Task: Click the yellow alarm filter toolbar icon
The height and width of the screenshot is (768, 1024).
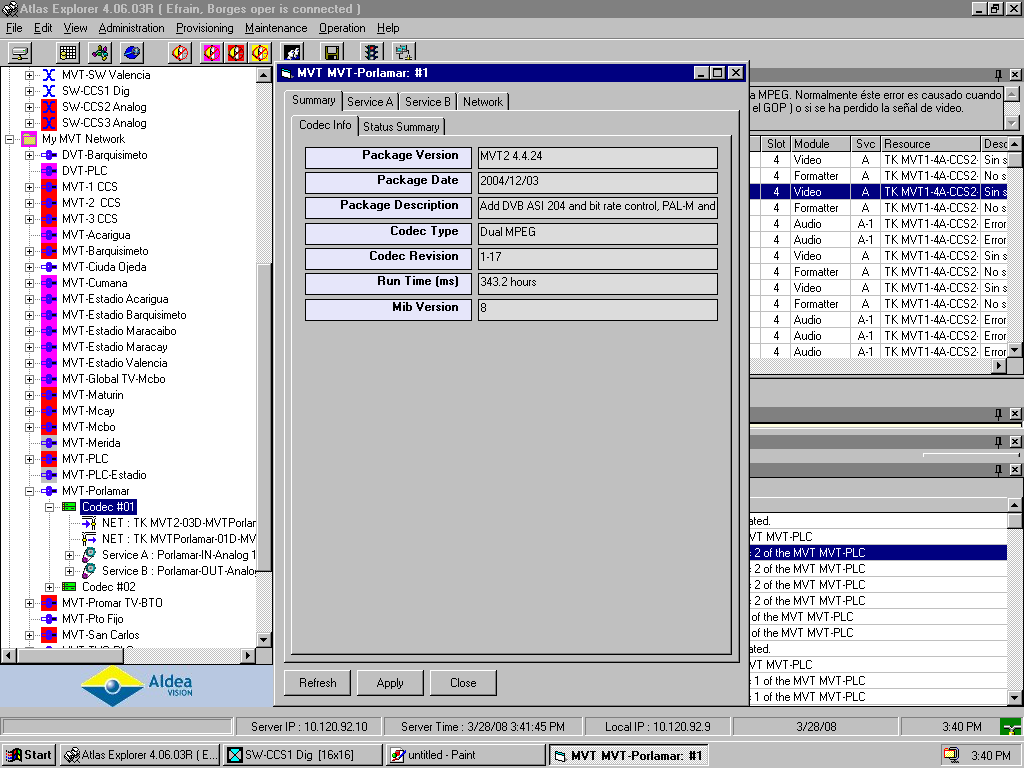Action: [x=259, y=53]
